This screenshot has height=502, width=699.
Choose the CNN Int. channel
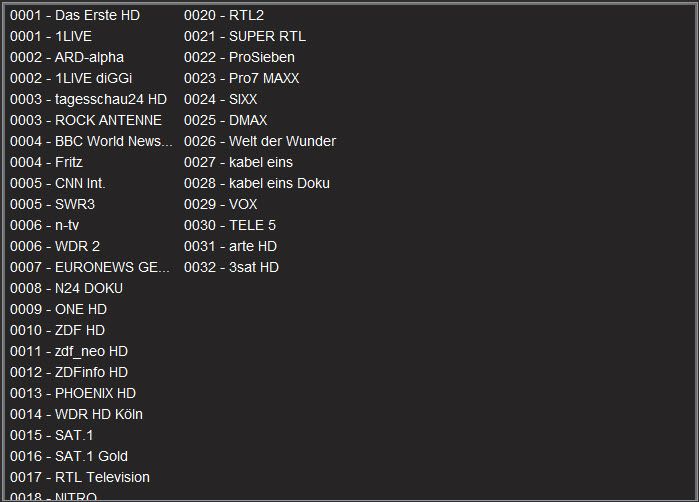(x=58, y=183)
